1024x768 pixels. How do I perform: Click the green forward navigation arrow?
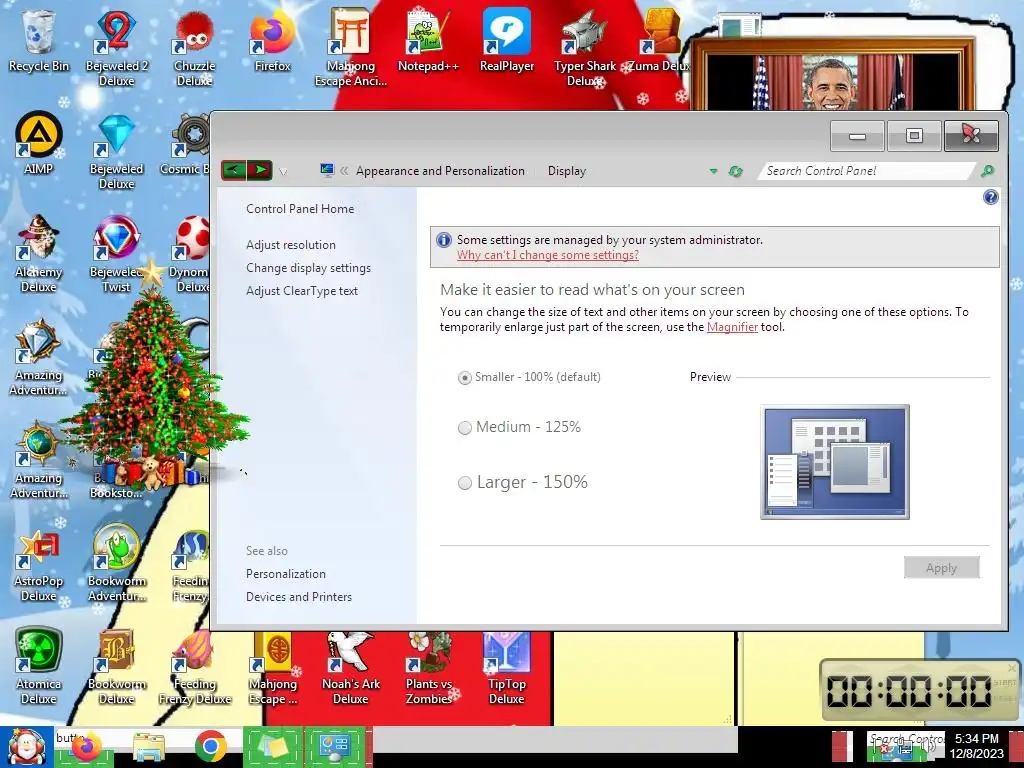pyautogui.click(x=260, y=171)
